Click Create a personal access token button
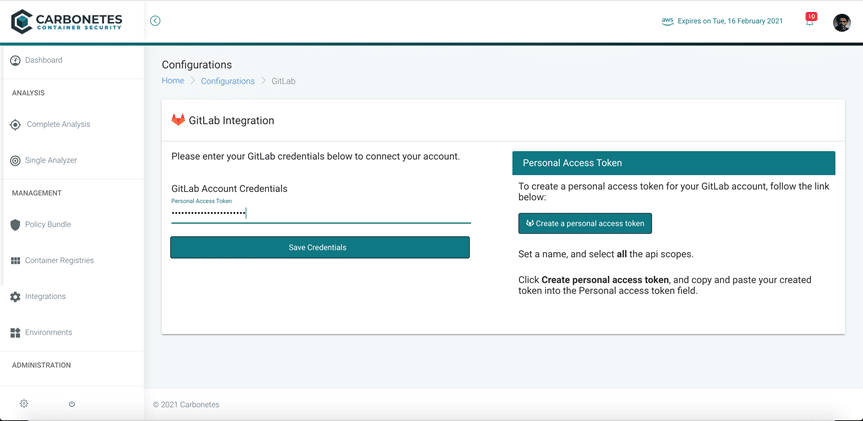 (585, 223)
